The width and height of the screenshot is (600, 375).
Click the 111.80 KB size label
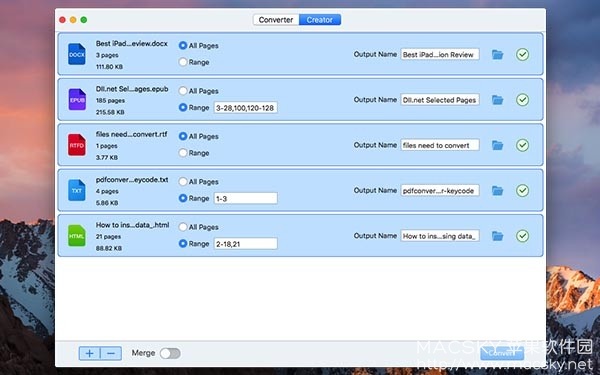(109, 67)
